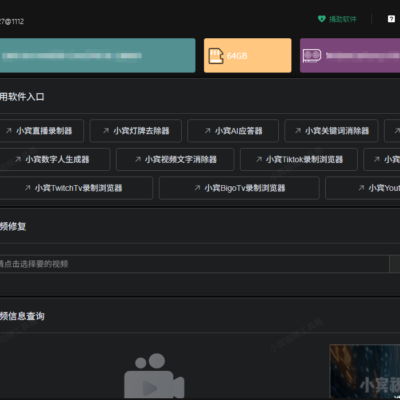This screenshot has width=400, height=400.
Task: Open the 捐助软件 link
Action: click(x=343, y=19)
